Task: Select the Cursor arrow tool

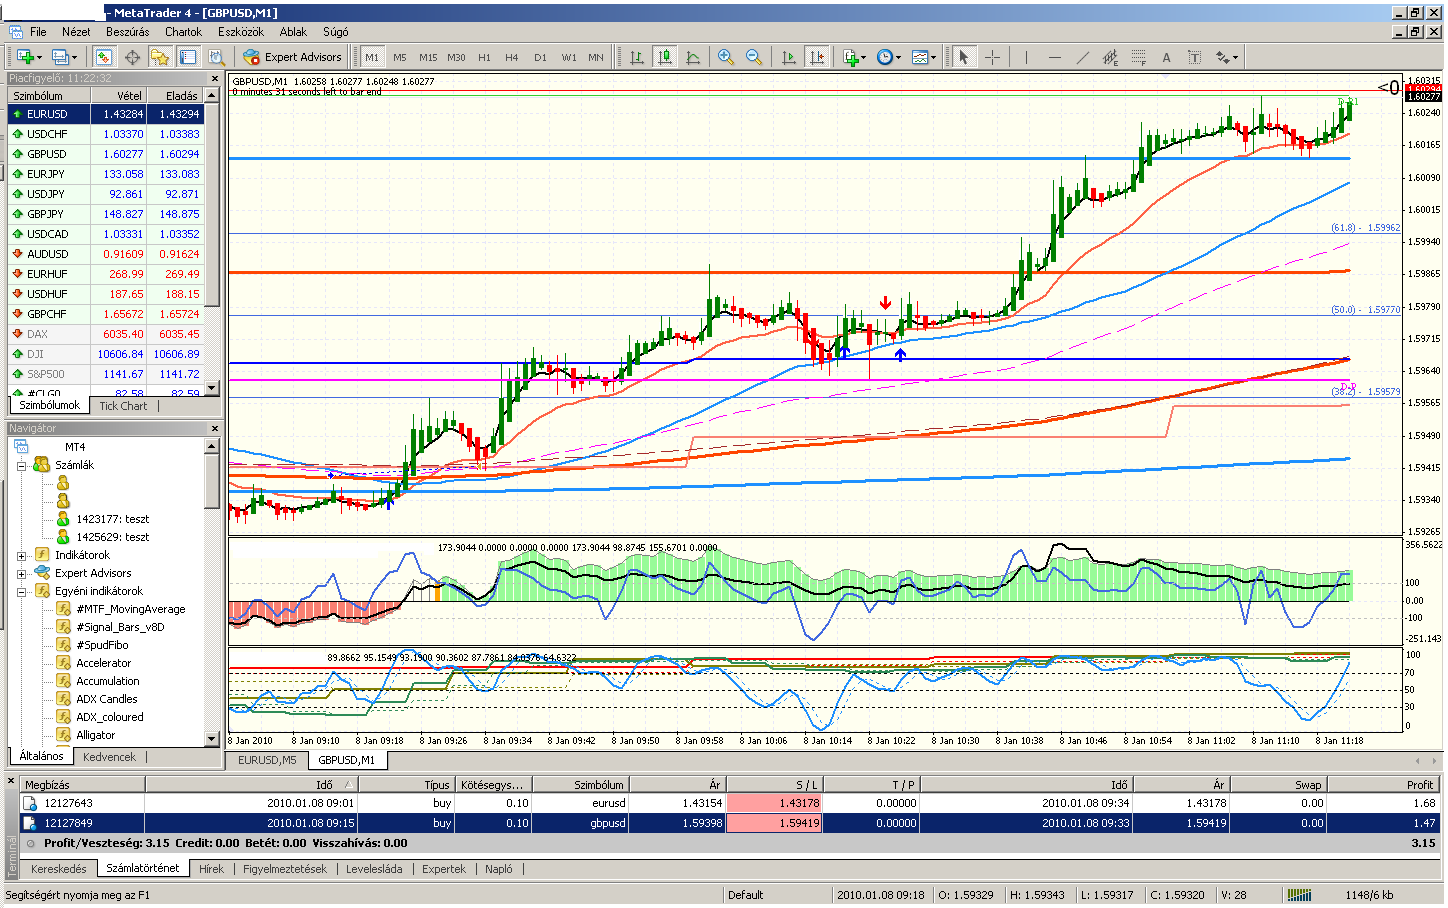Action: [964, 57]
